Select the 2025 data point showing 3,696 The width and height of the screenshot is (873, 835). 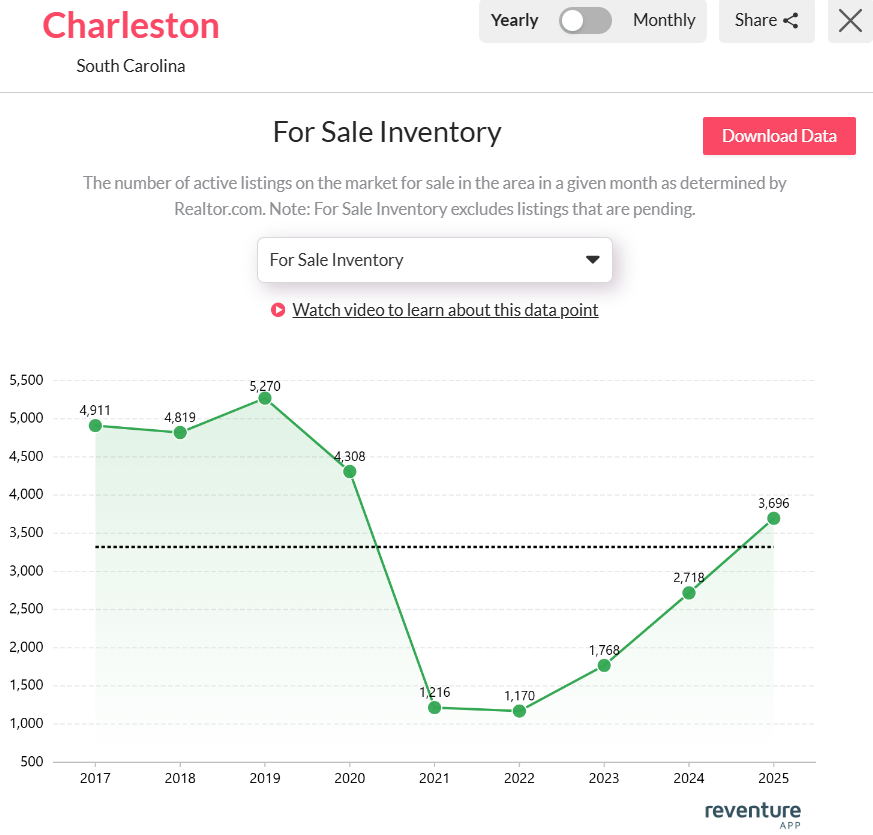coord(774,518)
